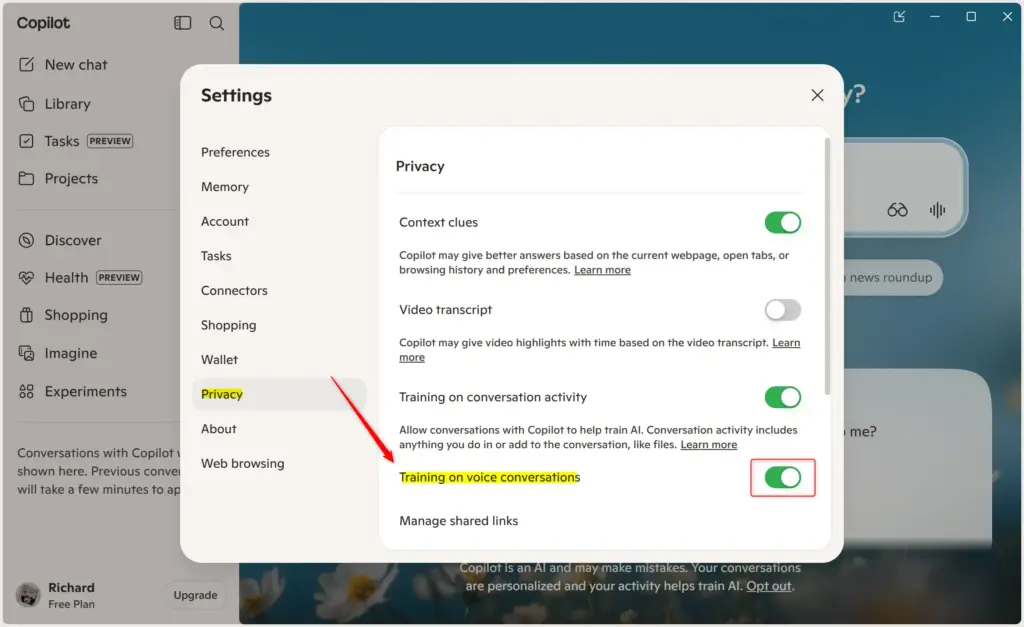Click the PREVIEW badge next to Health
The image size is (1024, 627).
[119, 278]
